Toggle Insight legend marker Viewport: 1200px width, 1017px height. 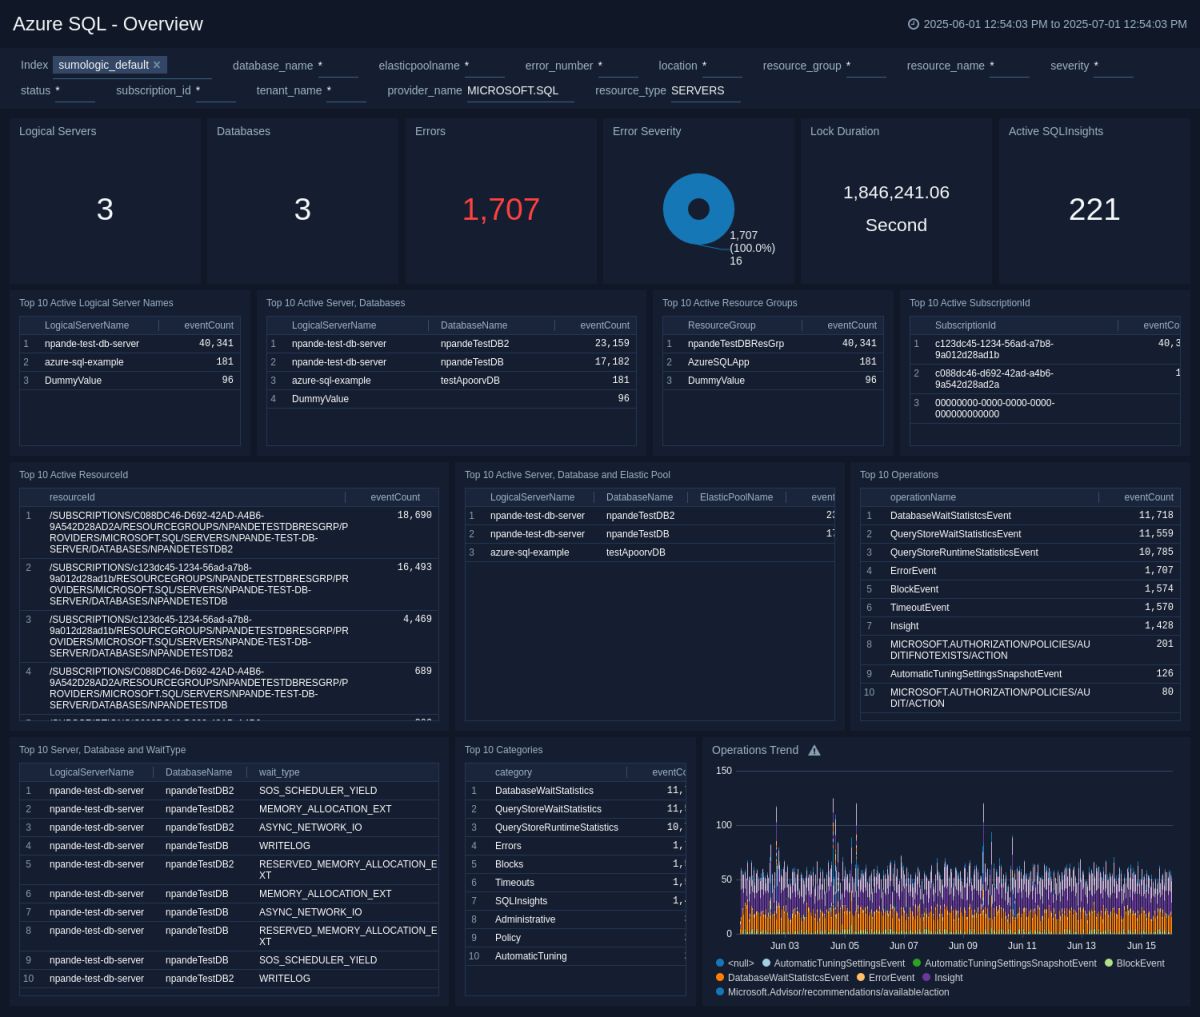[926, 978]
